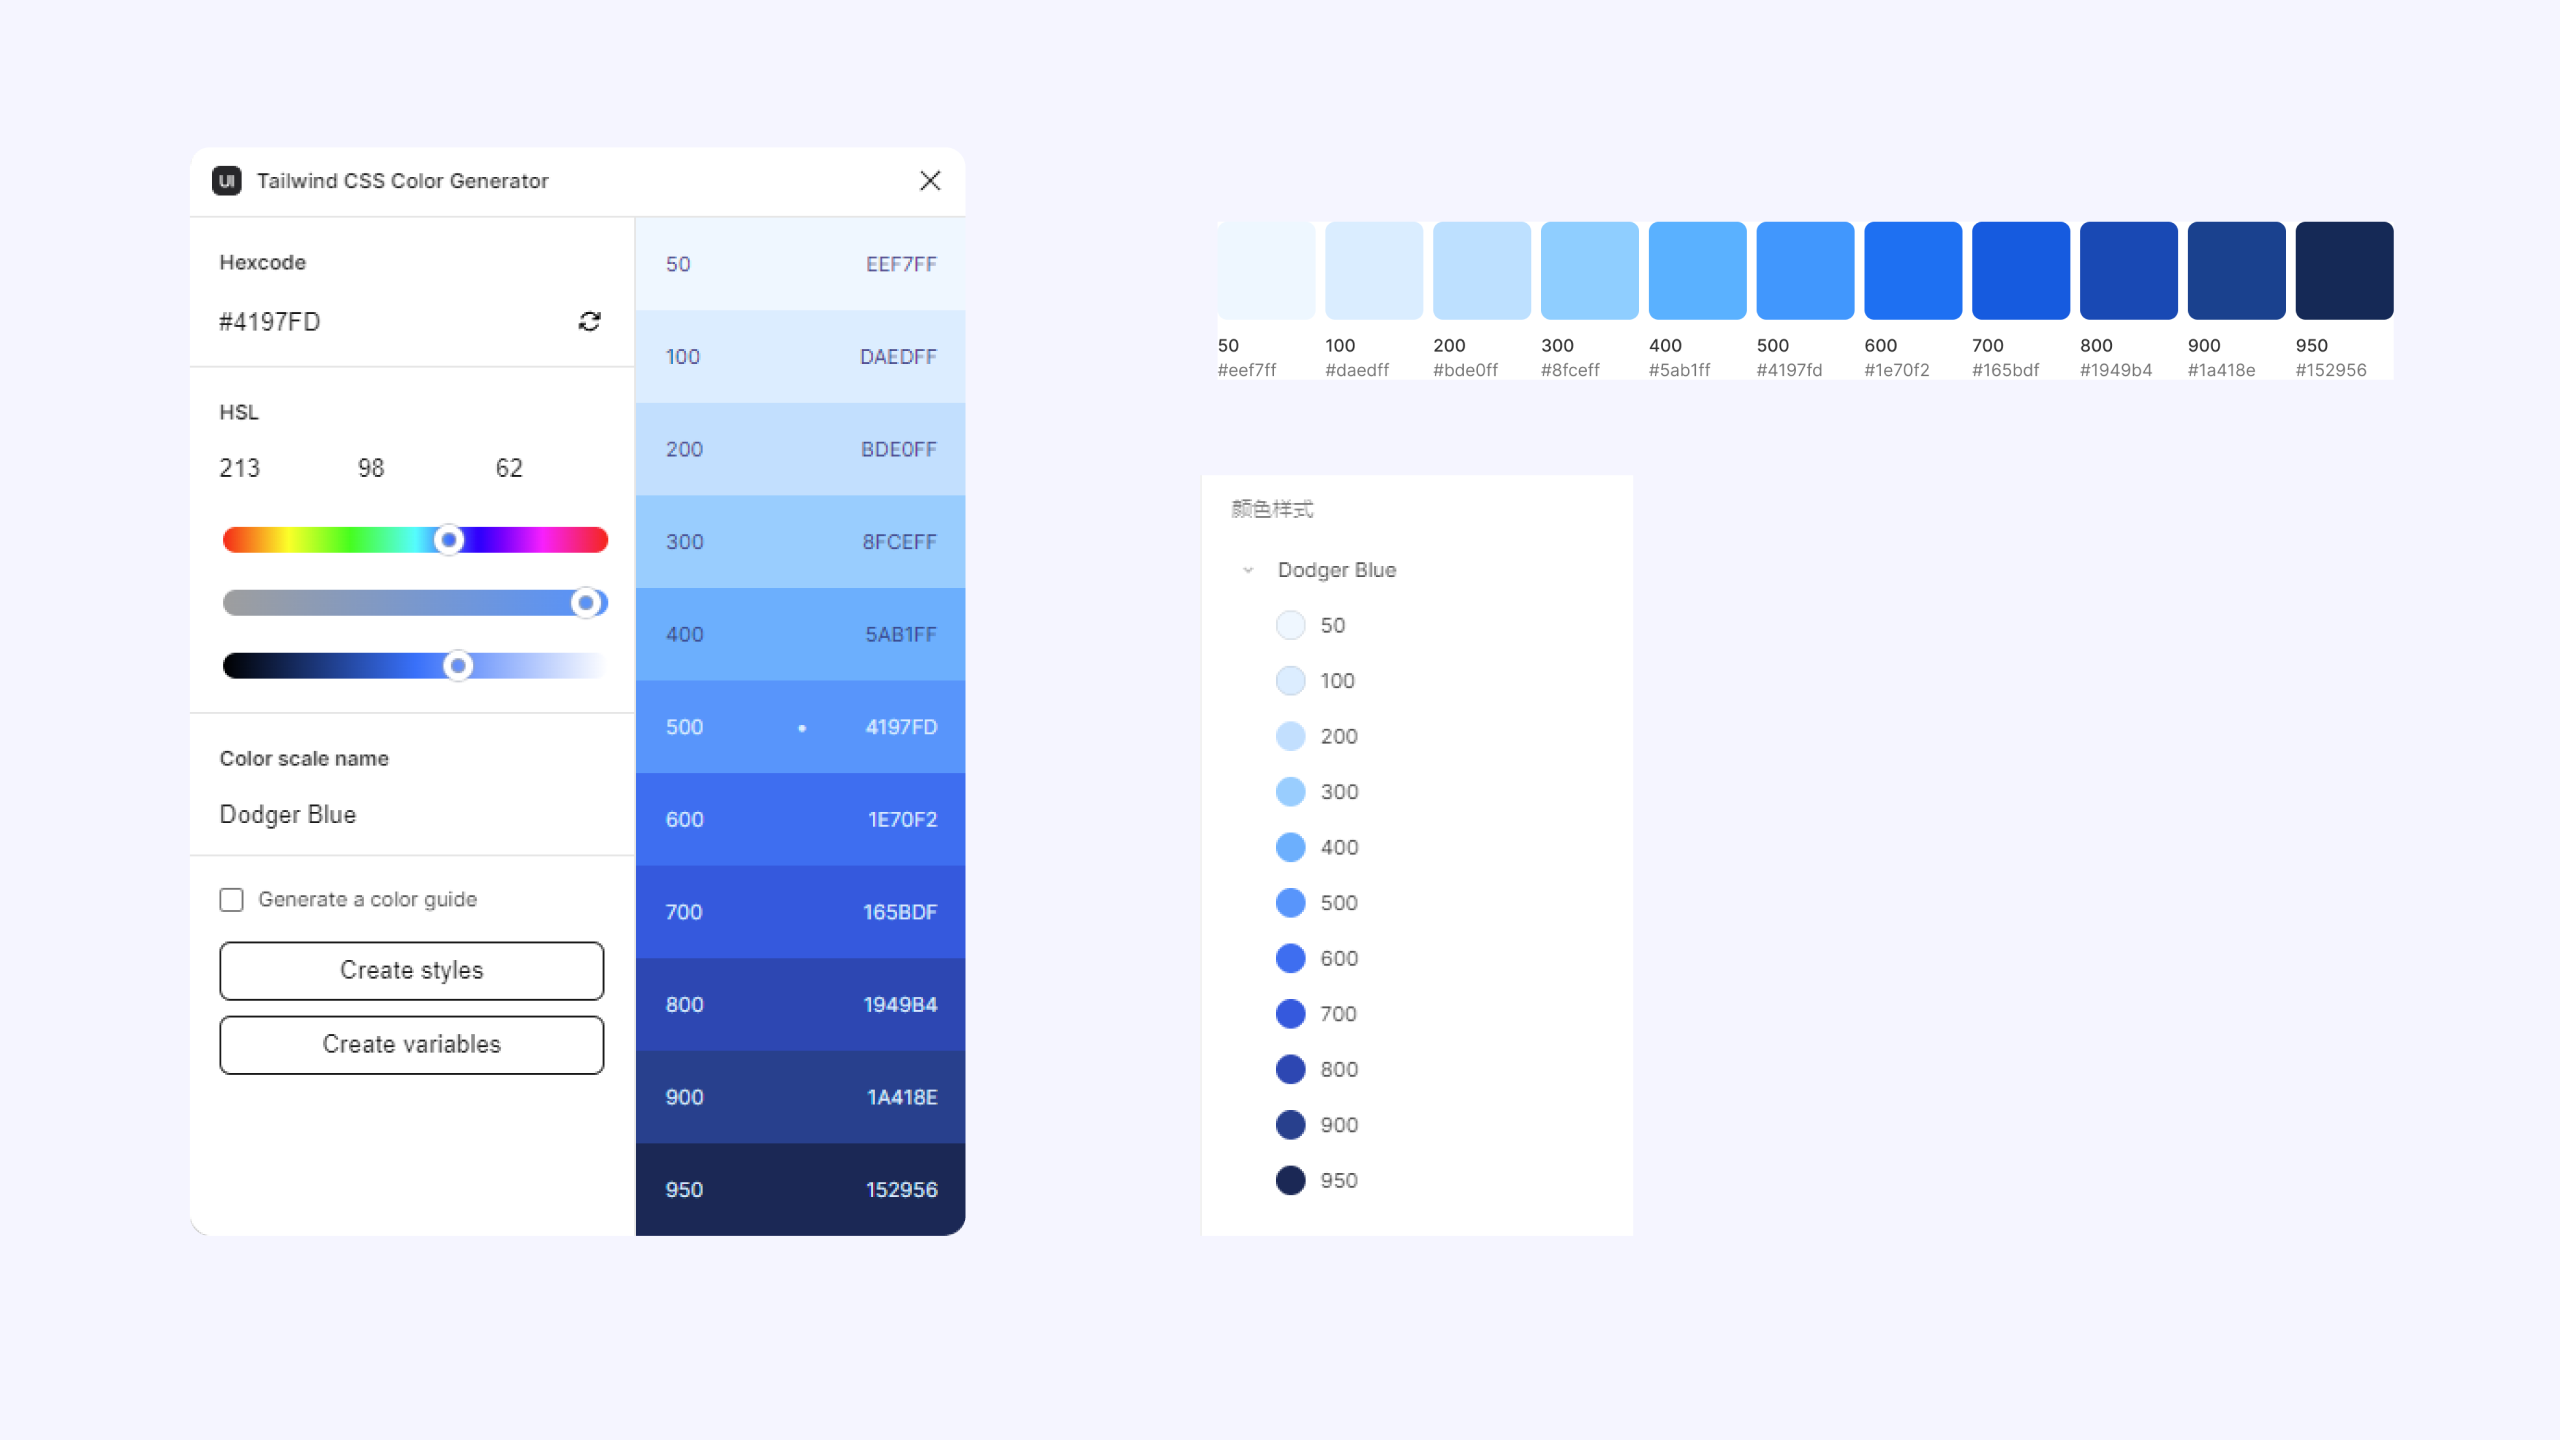Select style 700 in Dodger Blue list

1336,1014
